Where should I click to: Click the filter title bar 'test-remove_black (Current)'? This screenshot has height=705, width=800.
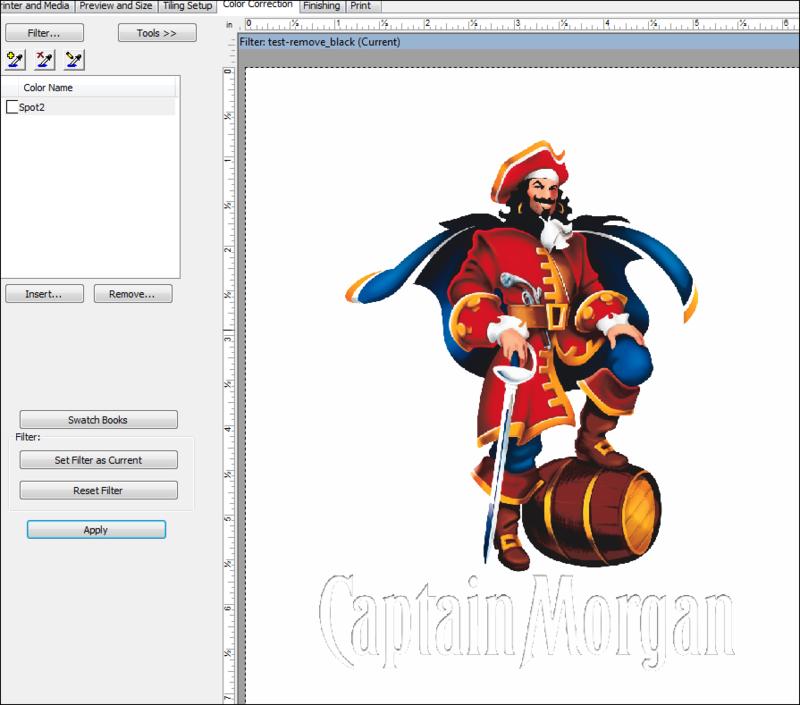click(x=519, y=42)
